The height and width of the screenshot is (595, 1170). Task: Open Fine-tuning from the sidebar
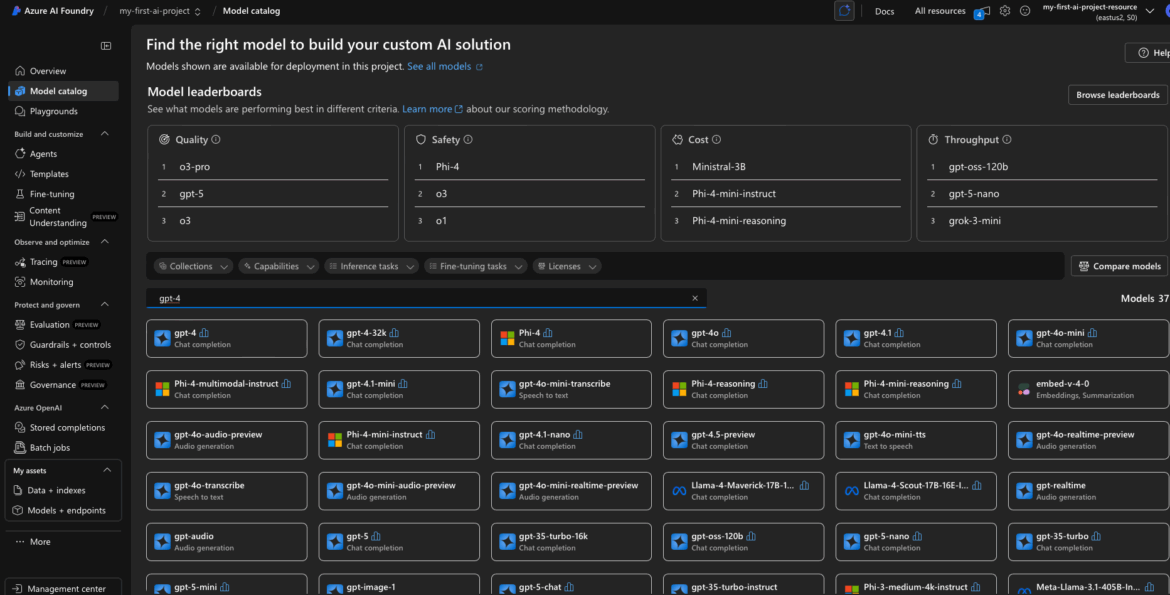(52, 194)
